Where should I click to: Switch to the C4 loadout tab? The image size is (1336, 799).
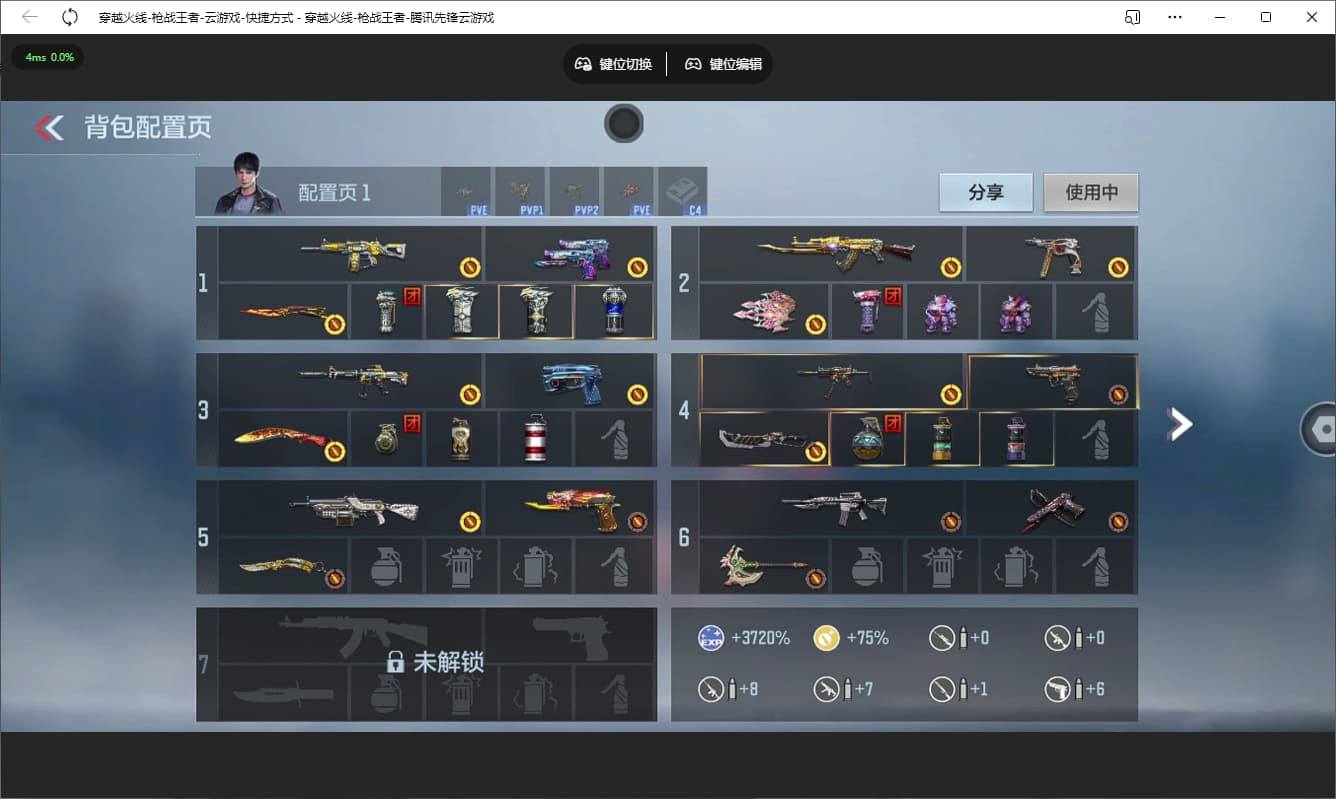click(684, 190)
